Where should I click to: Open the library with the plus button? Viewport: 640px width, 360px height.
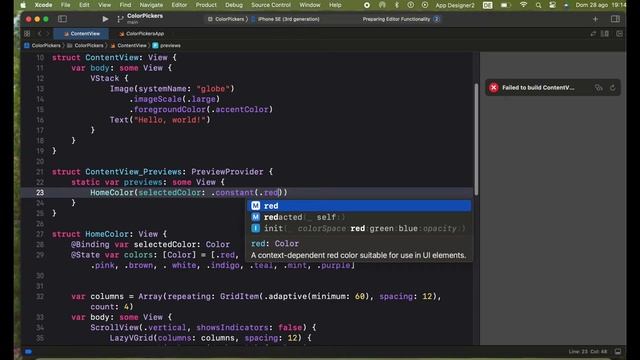(595, 19)
